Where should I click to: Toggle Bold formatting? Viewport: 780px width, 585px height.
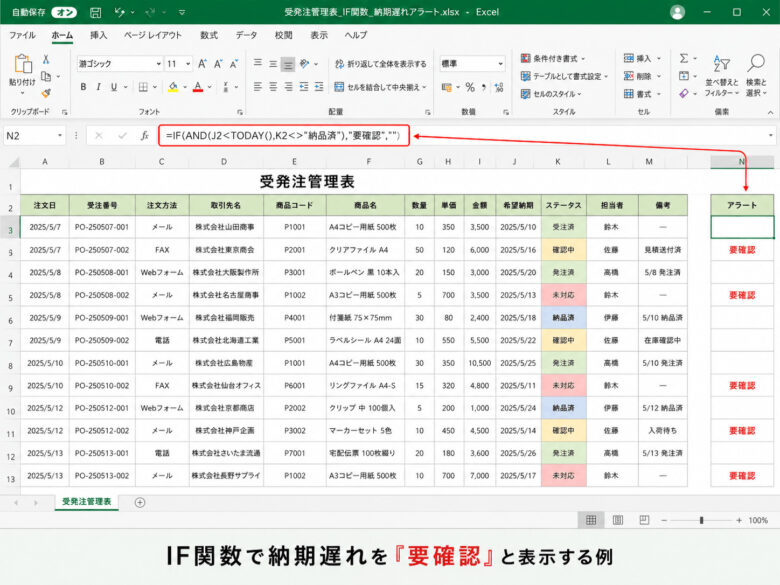click(x=83, y=87)
